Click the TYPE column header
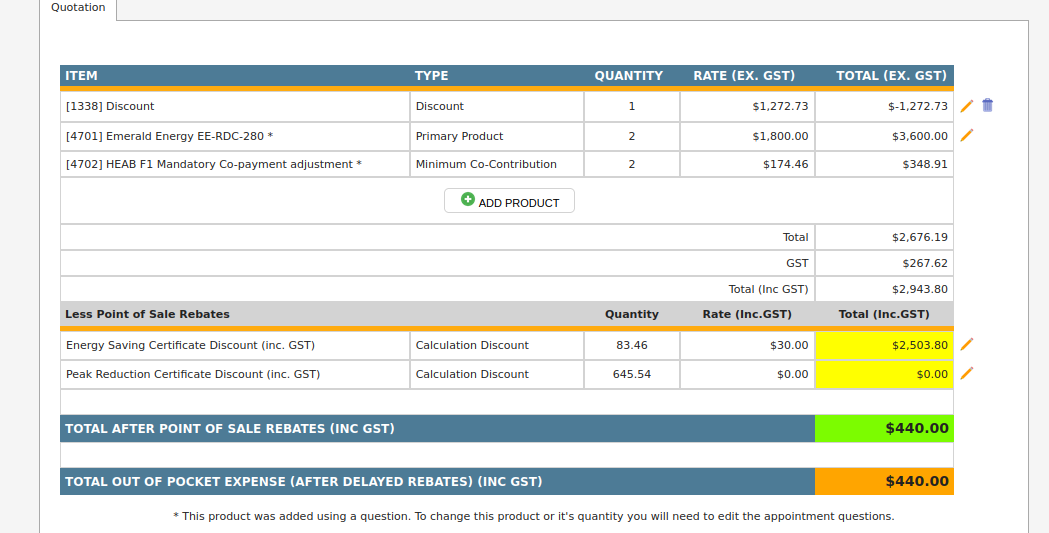Image resolution: width=1049 pixels, height=533 pixels. [431, 76]
